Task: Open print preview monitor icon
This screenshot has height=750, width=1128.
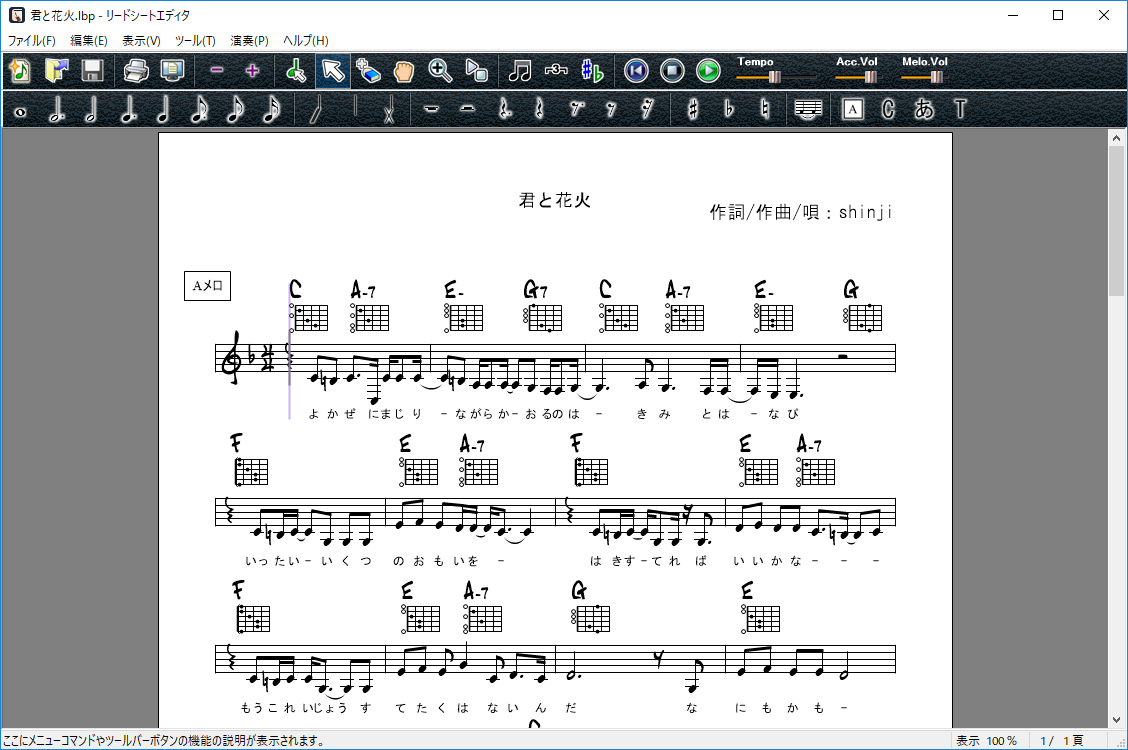Action: [x=172, y=70]
